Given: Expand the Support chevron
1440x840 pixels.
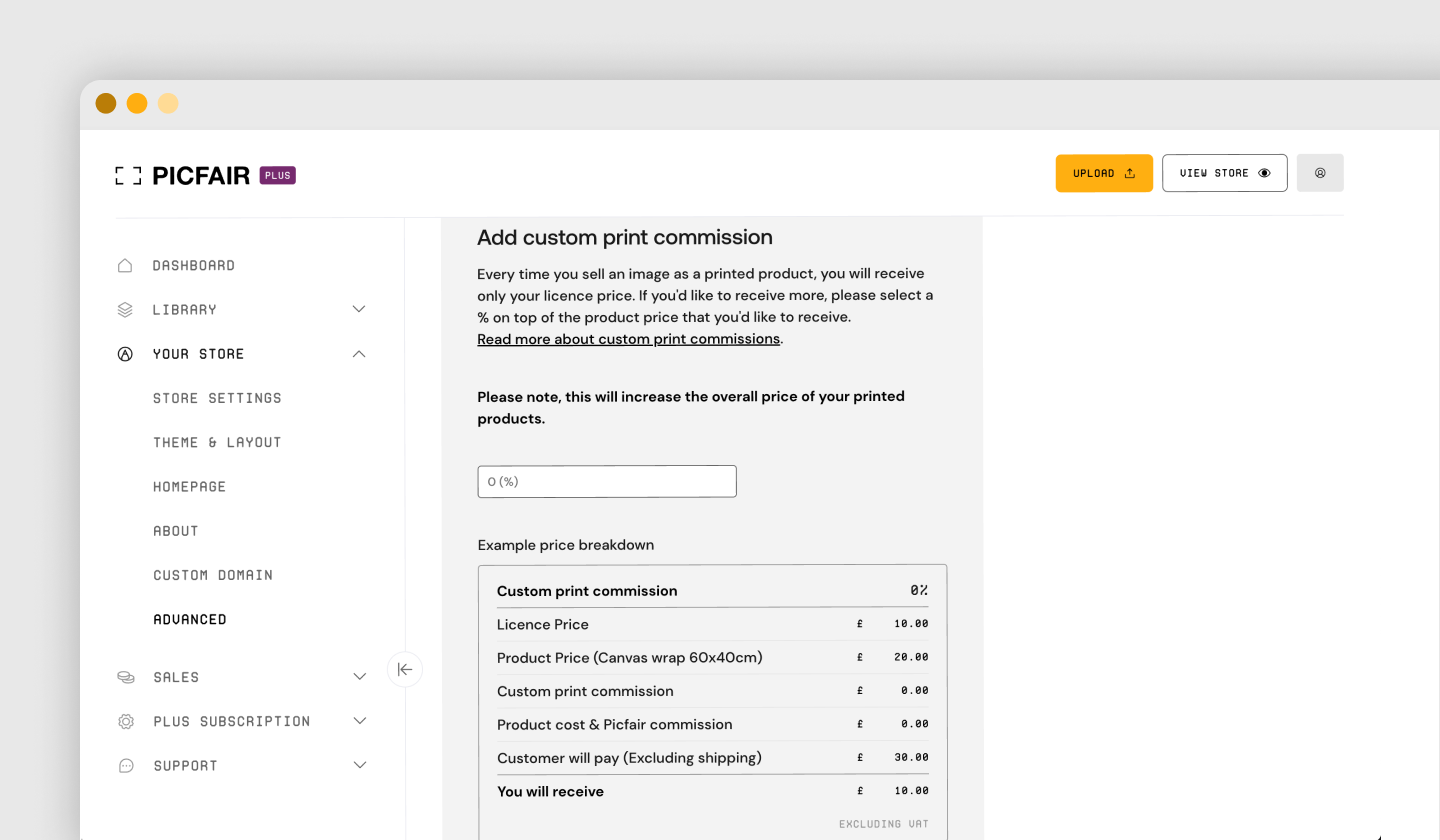Looking at the screenshot, I should [360, 766].
